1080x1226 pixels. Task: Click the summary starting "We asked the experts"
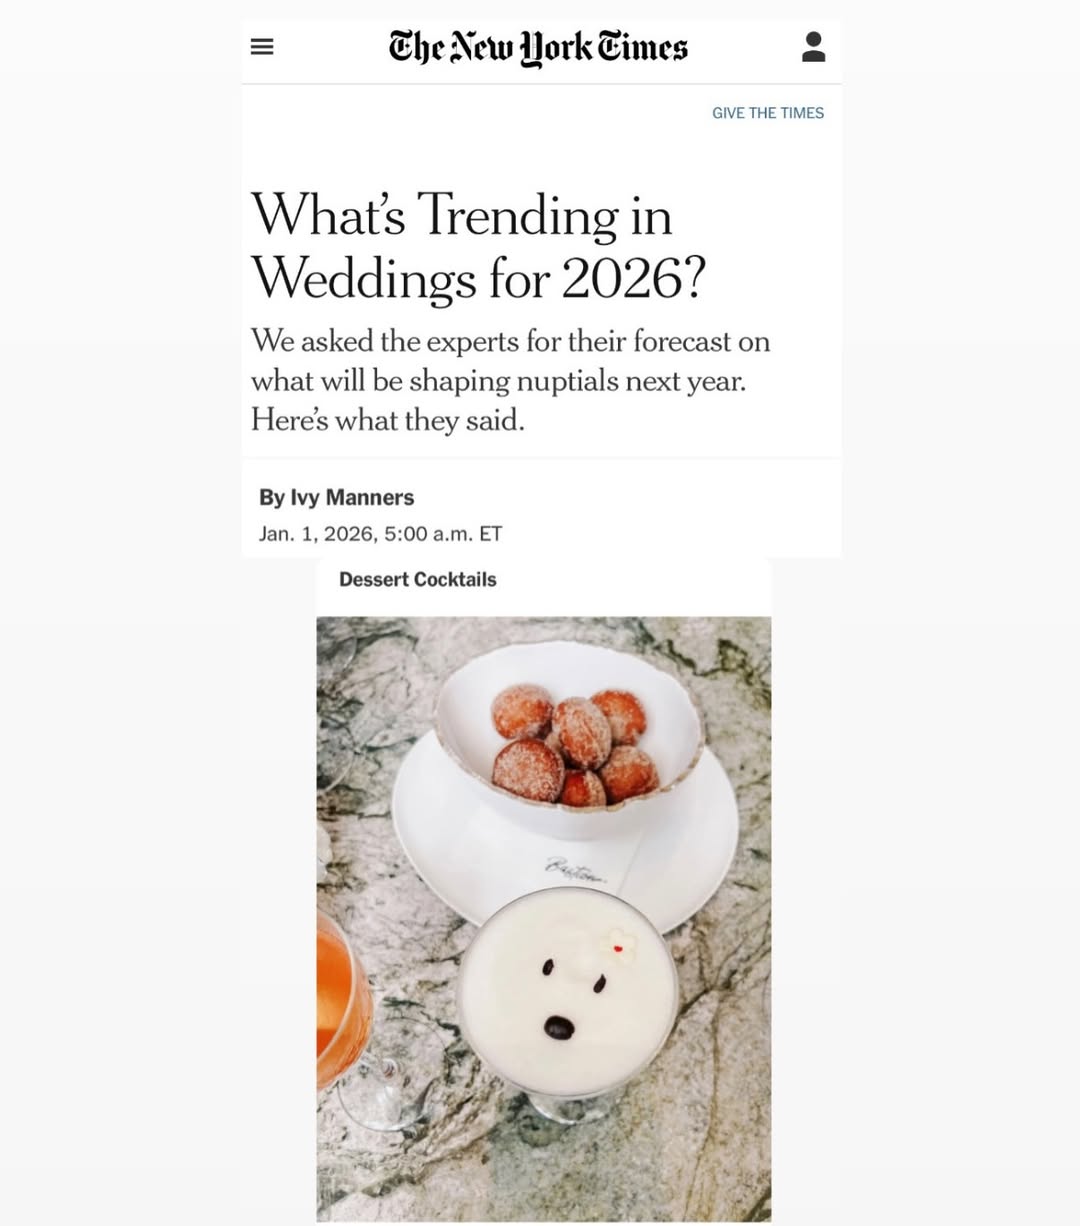pyautogui.click(x=510, y=342)
